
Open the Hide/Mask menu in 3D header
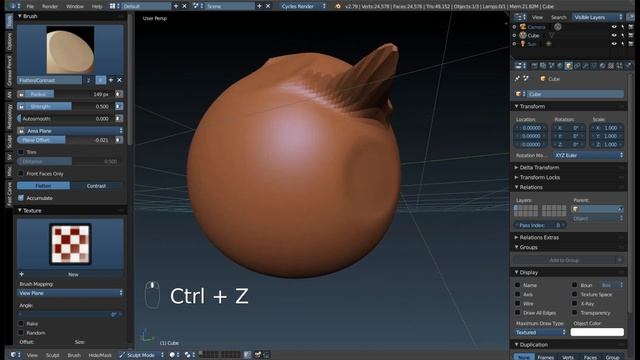[x=100, y=355]
